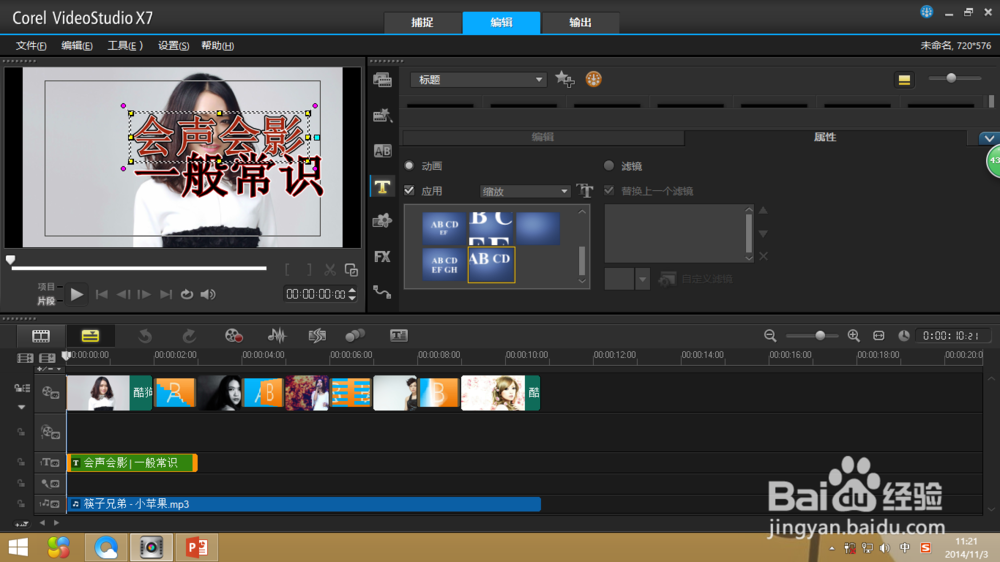Toggle music track icon
This screenshot has height=562, width=1000.
50,504
